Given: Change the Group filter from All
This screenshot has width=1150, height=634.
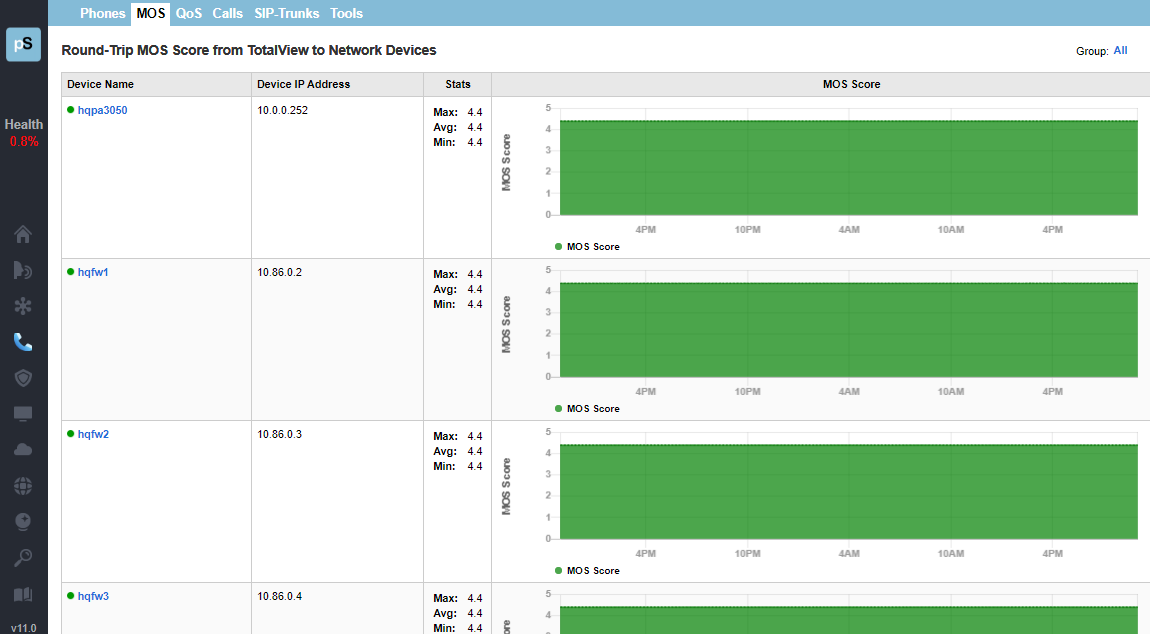Looking at the screenshot, I should point(1120,51).
